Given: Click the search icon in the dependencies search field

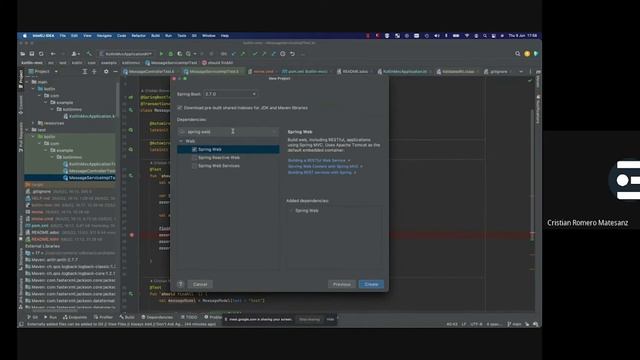Looking at the screenshot, I should 182,132.
